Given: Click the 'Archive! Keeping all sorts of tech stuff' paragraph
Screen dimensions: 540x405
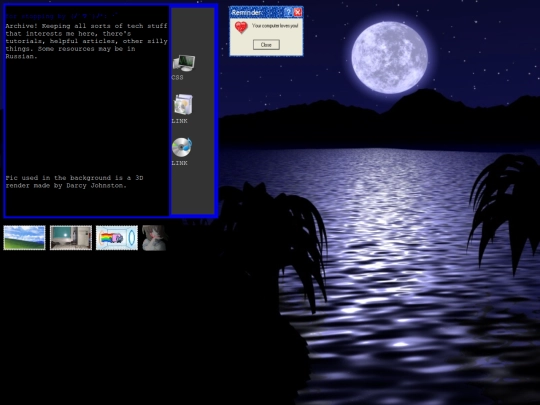Looking at the screenshot, I should pos(86,41).
